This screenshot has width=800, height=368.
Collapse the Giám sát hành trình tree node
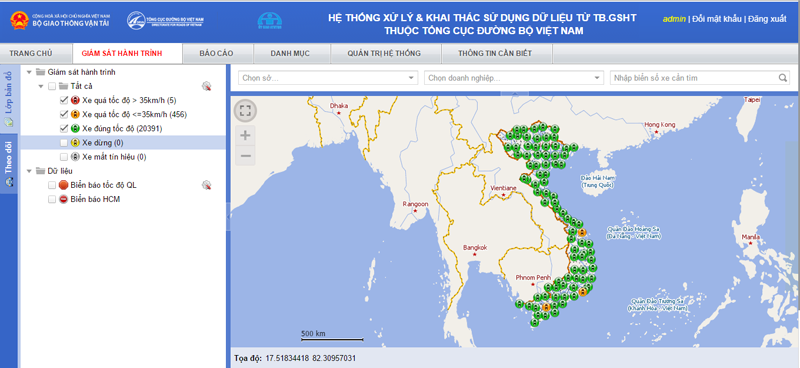point(29,72)
